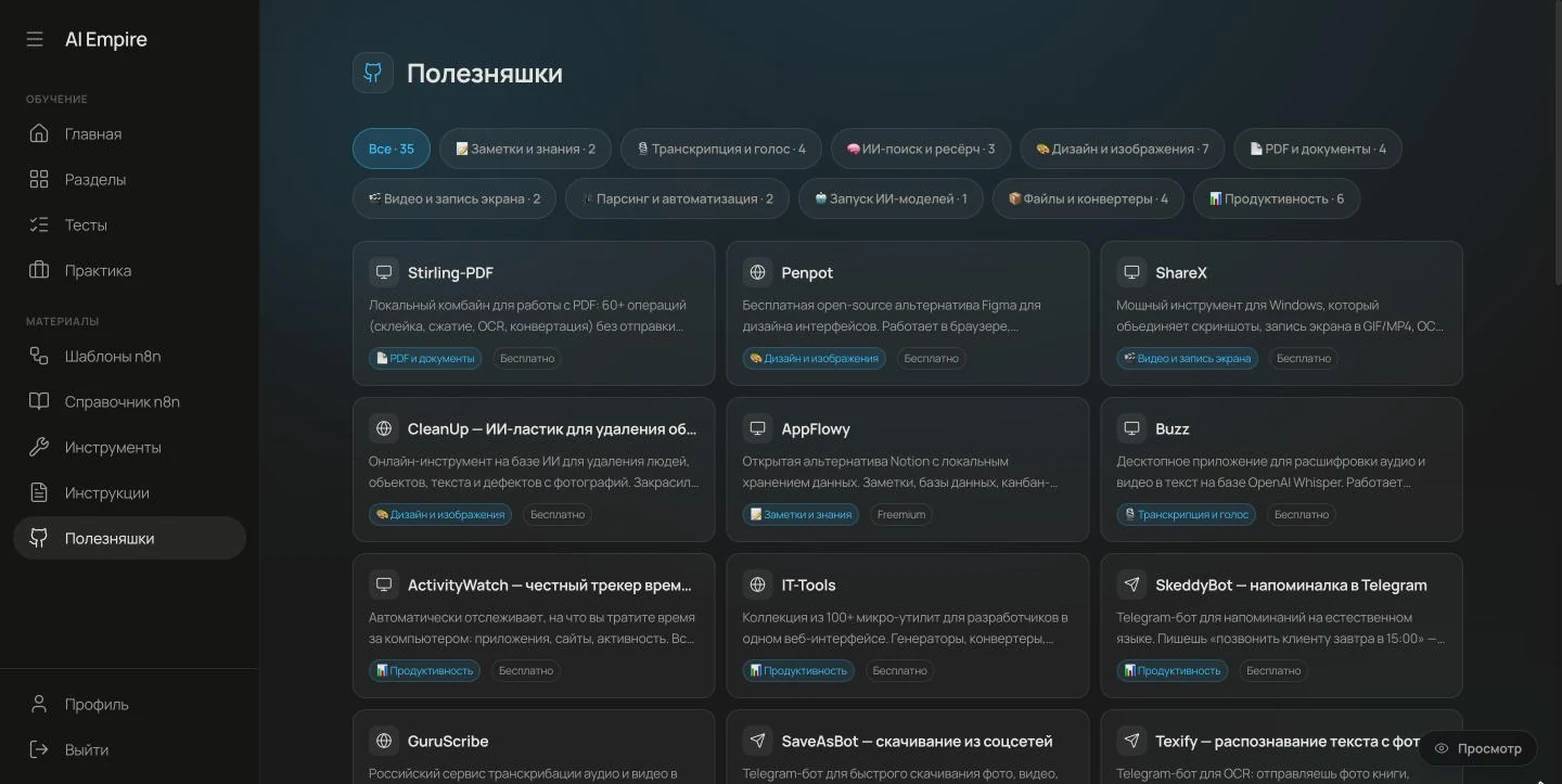Click the monitor icon on AppFlowy card
The width and height of the screenshot is (1562, 784).
tap(757, 429)
